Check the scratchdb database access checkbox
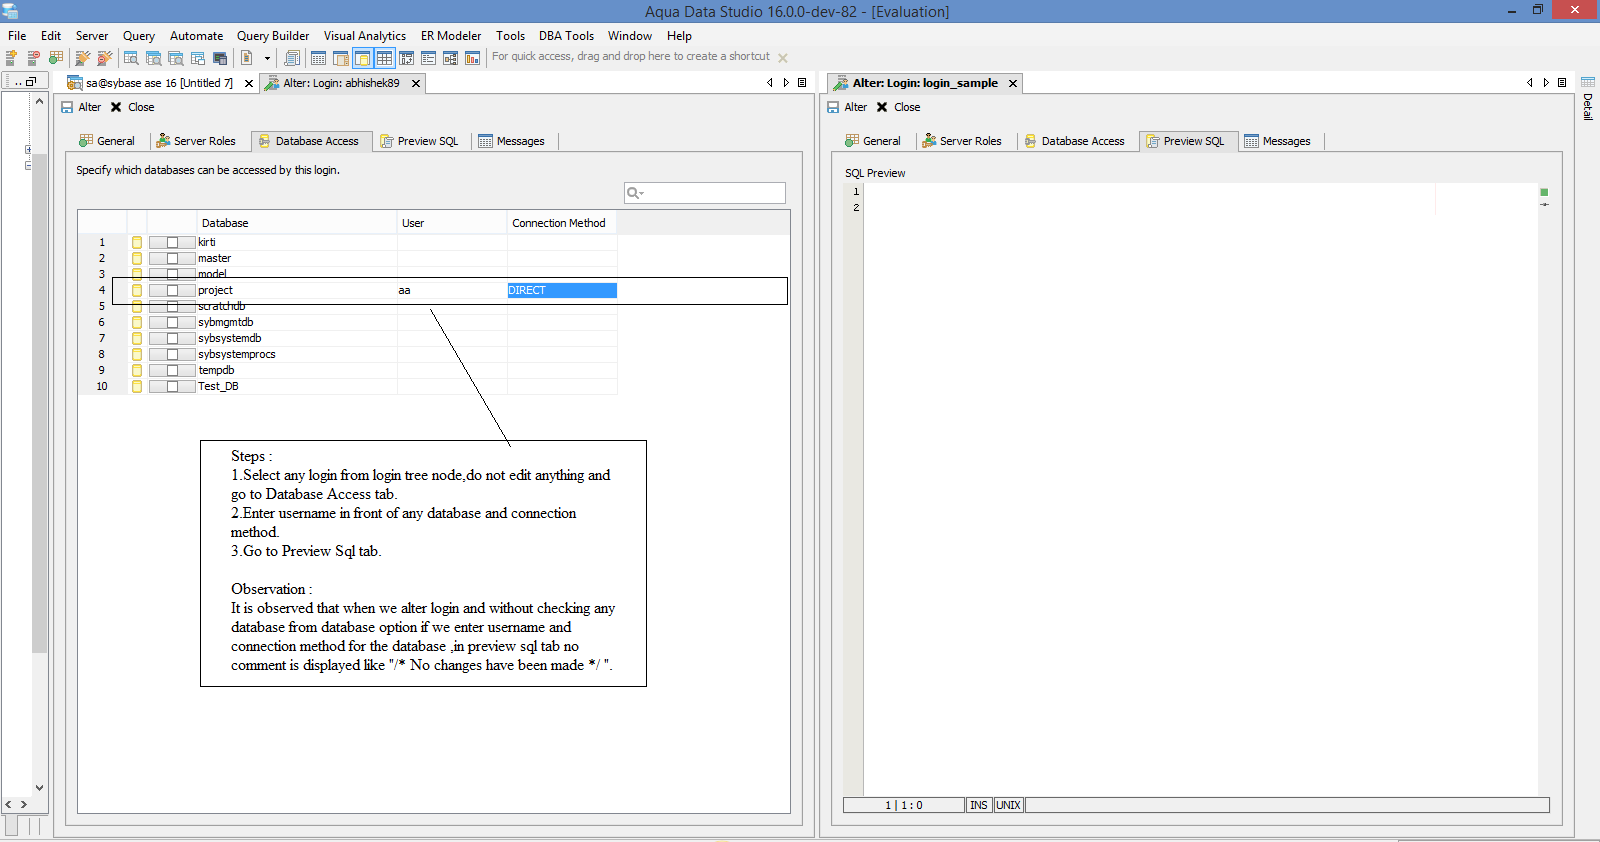This screenshot has height=842, width=1600. [172, 306]
